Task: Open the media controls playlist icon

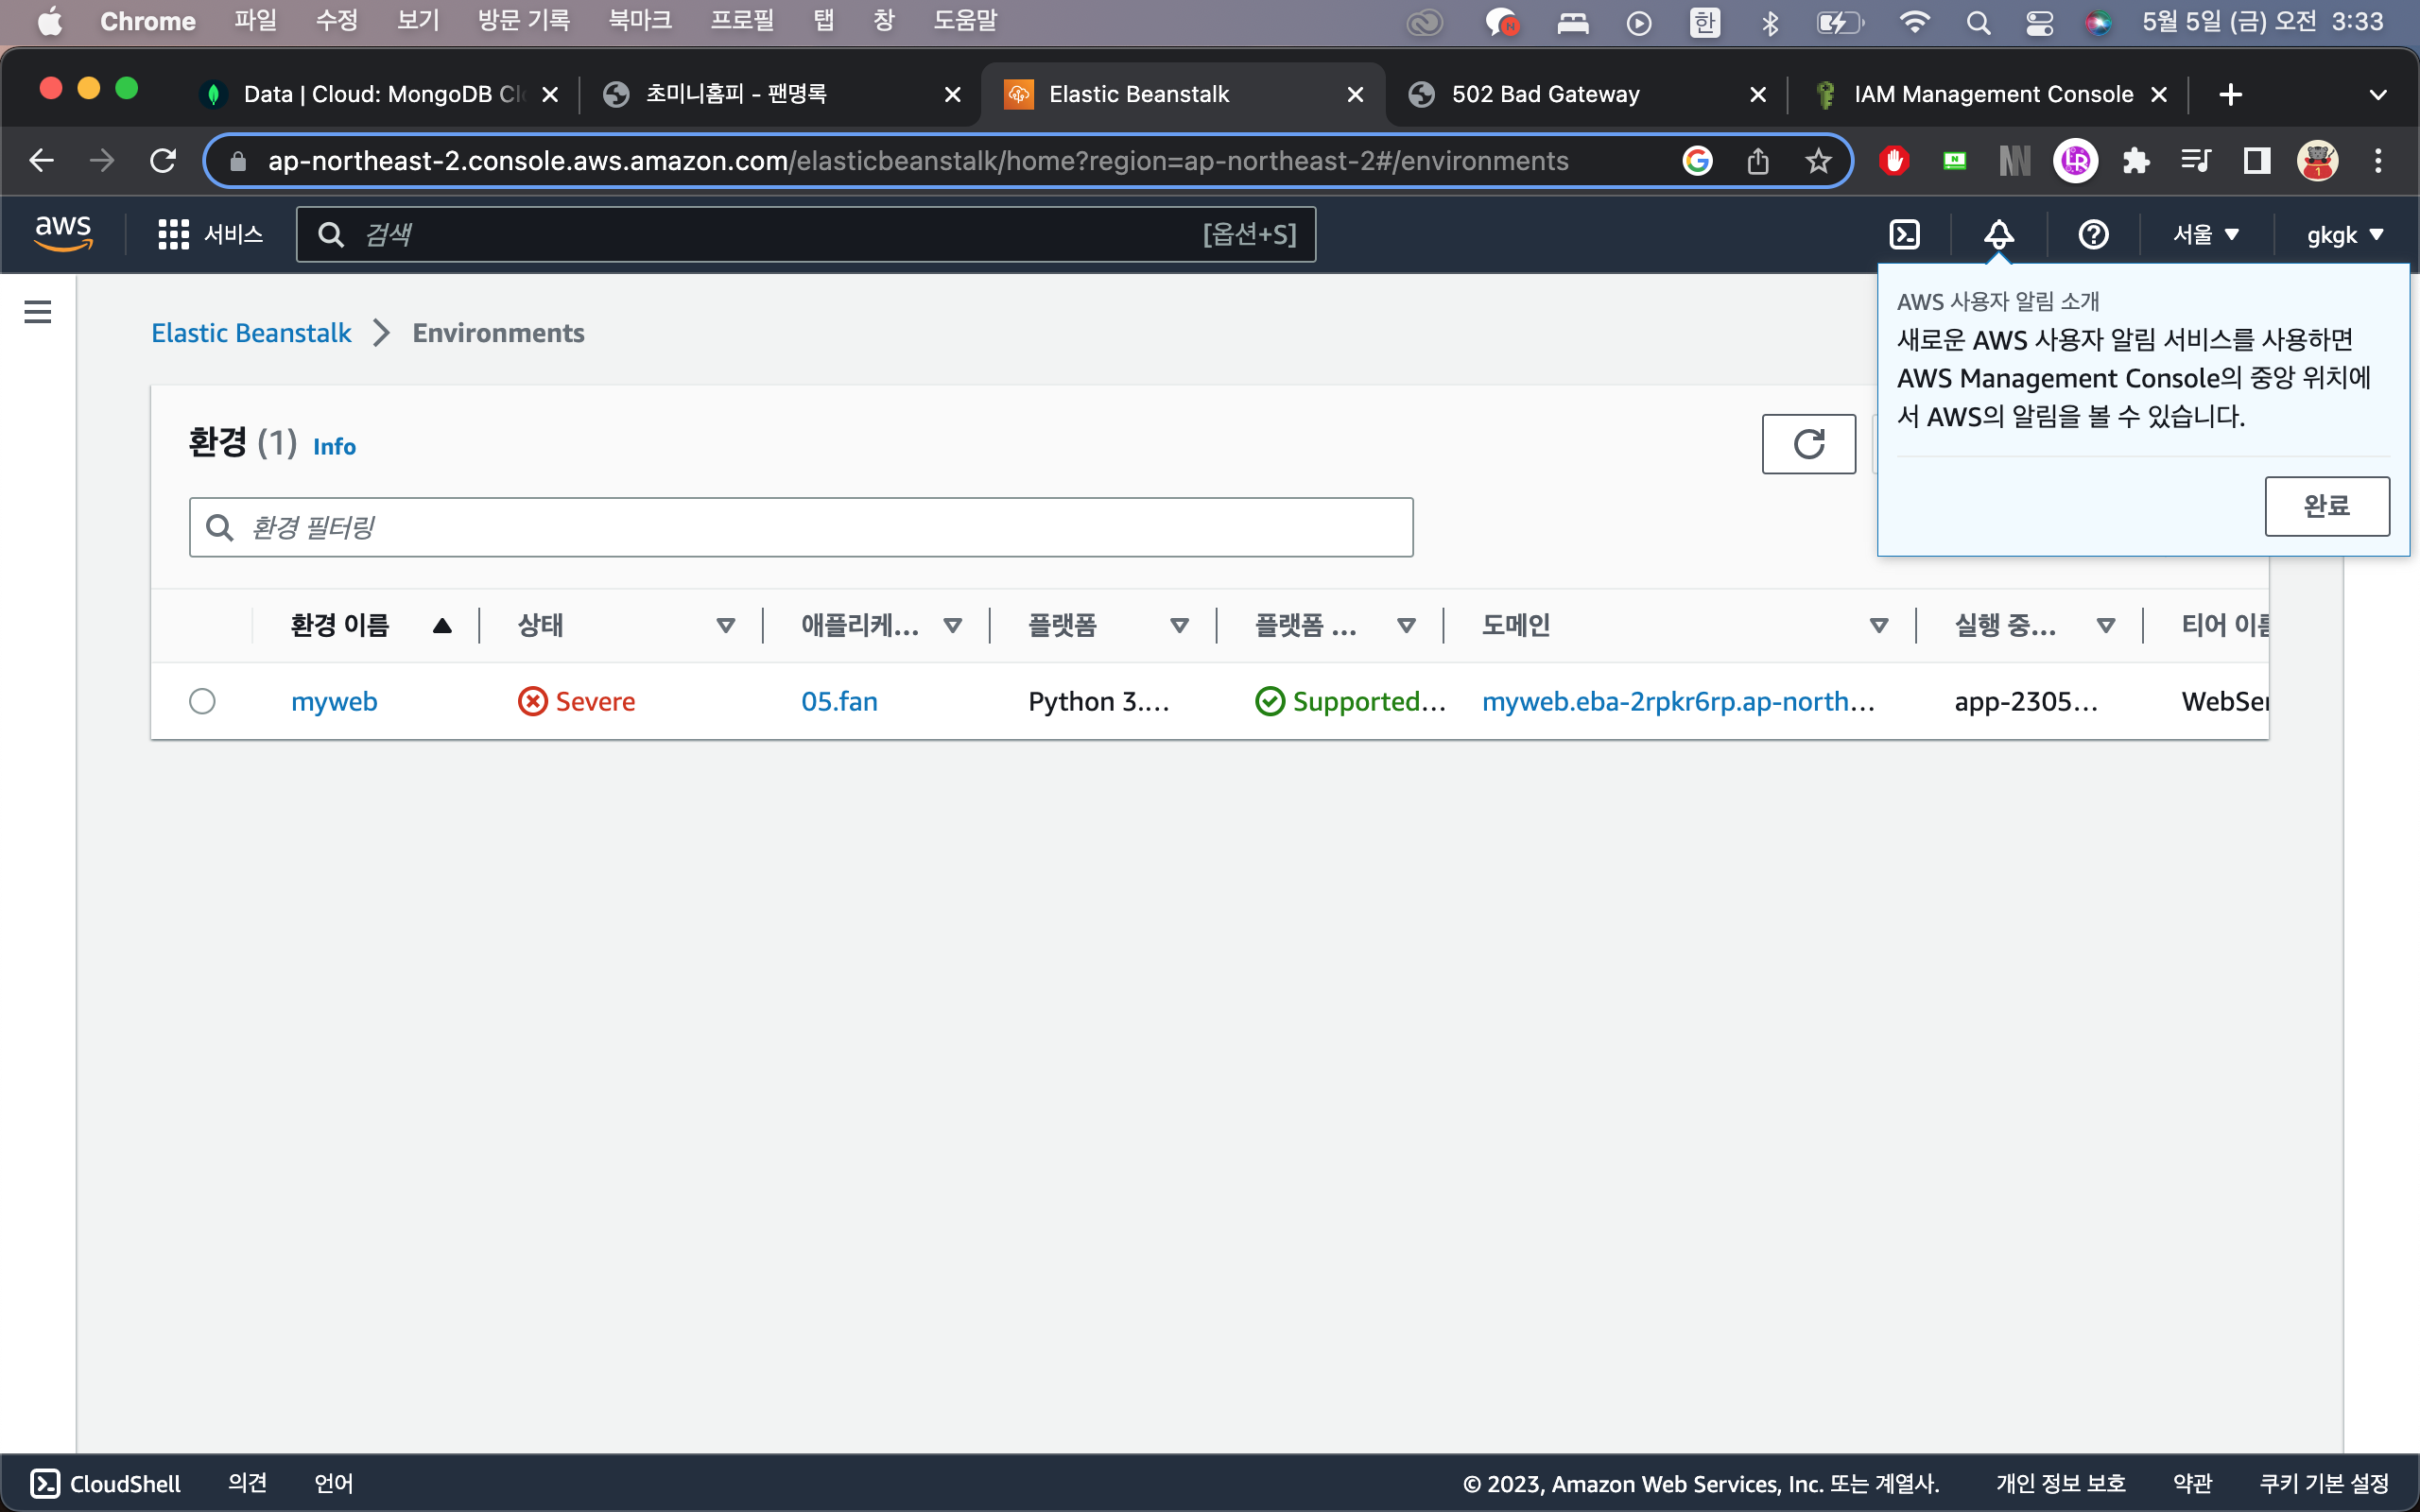Action: [x=2196, y=160]
